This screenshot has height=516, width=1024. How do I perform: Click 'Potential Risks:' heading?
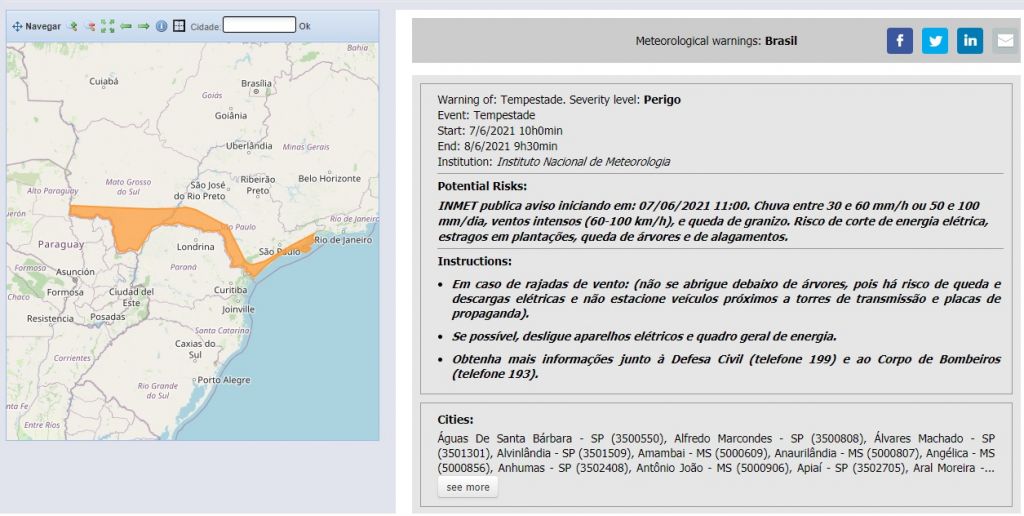(482, 186)
